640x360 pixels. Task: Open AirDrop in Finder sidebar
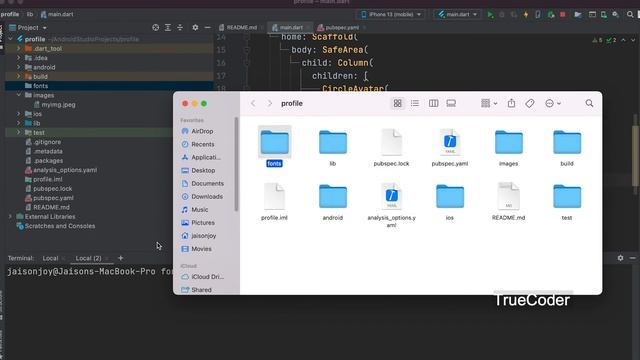pyautogui.click(x=202, y=131)
